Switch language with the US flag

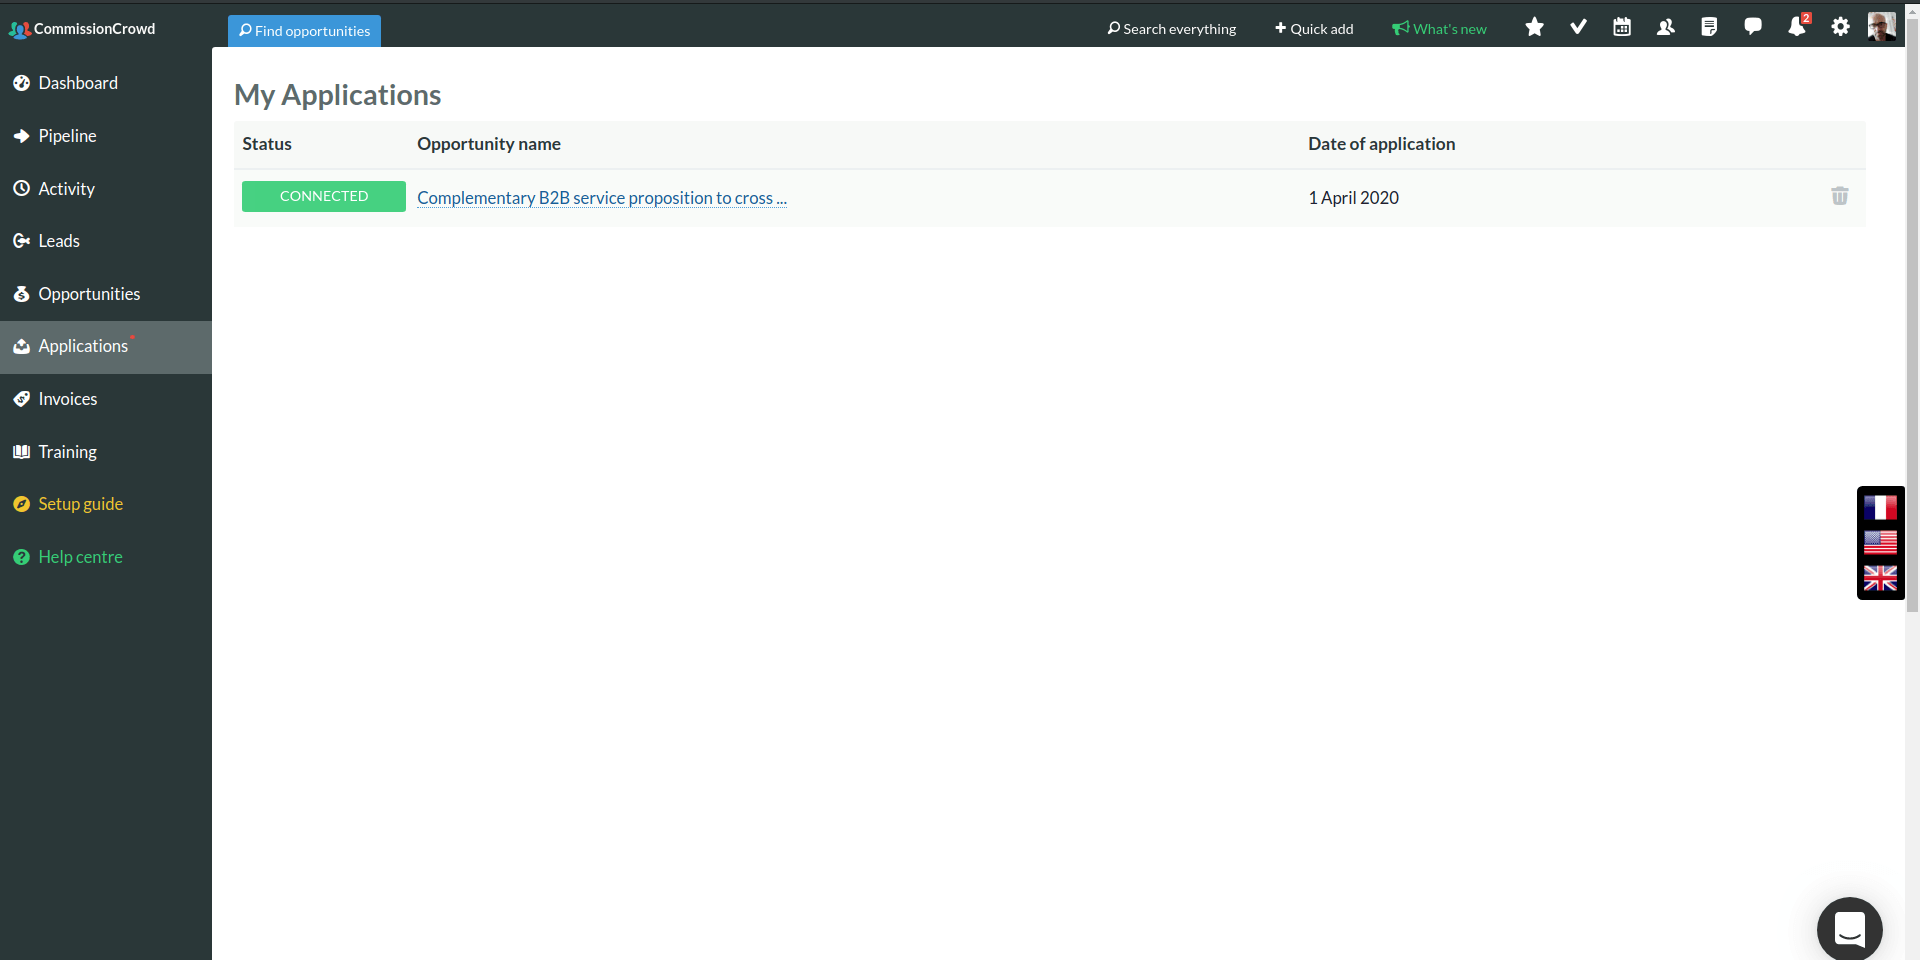coord(1880,543)
